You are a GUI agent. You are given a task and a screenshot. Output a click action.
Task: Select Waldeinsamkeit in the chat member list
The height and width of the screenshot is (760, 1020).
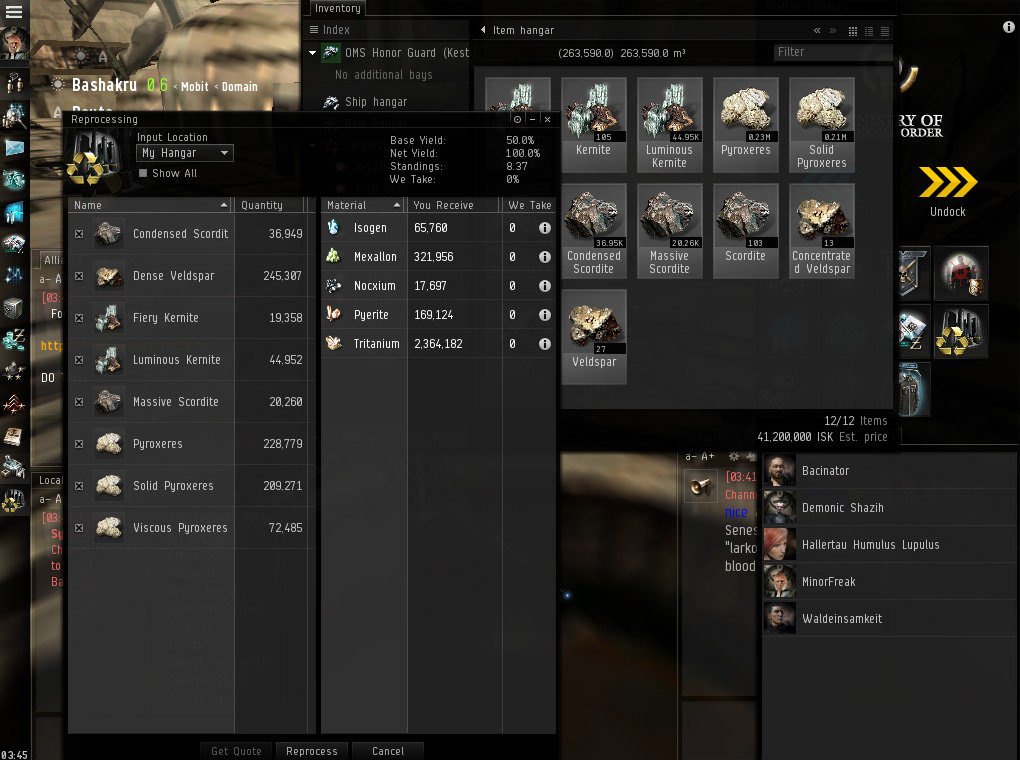click(889, 618)
